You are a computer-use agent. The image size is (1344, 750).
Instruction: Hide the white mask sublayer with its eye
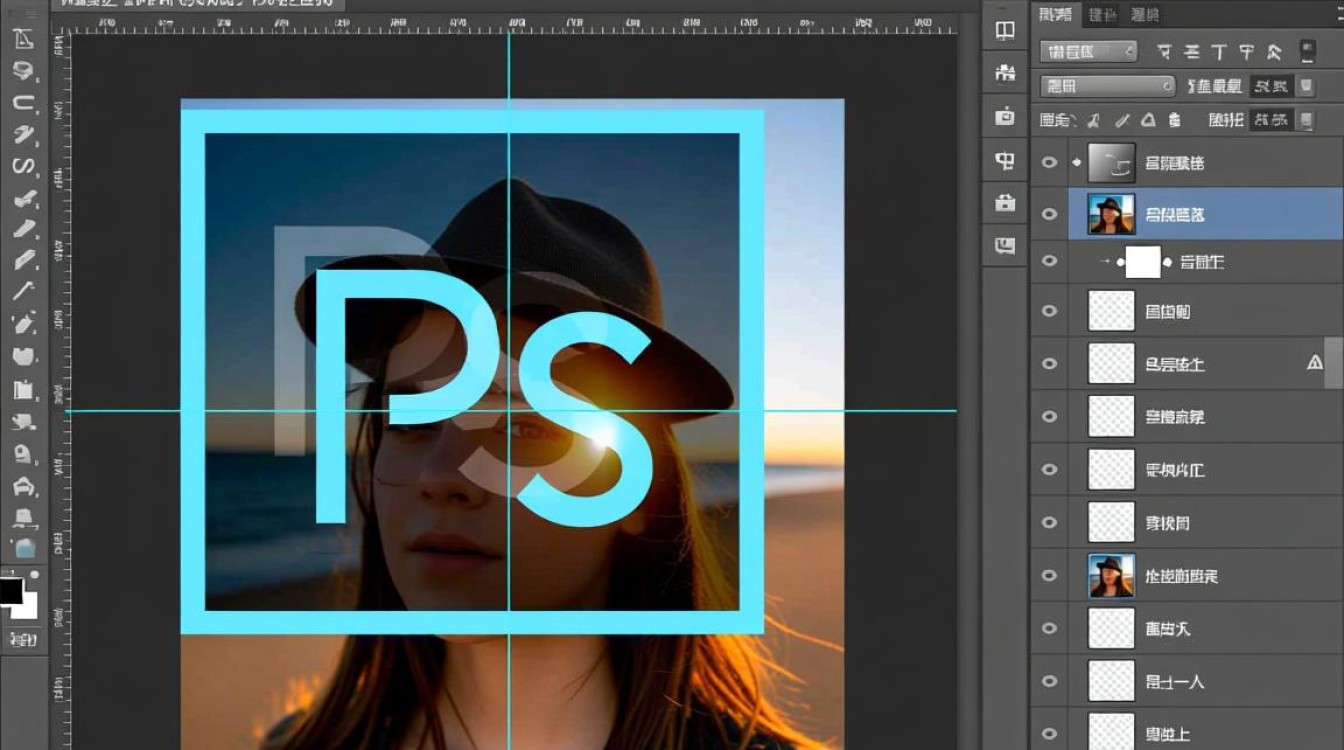pyautogui.click(x=1049, y=262)
